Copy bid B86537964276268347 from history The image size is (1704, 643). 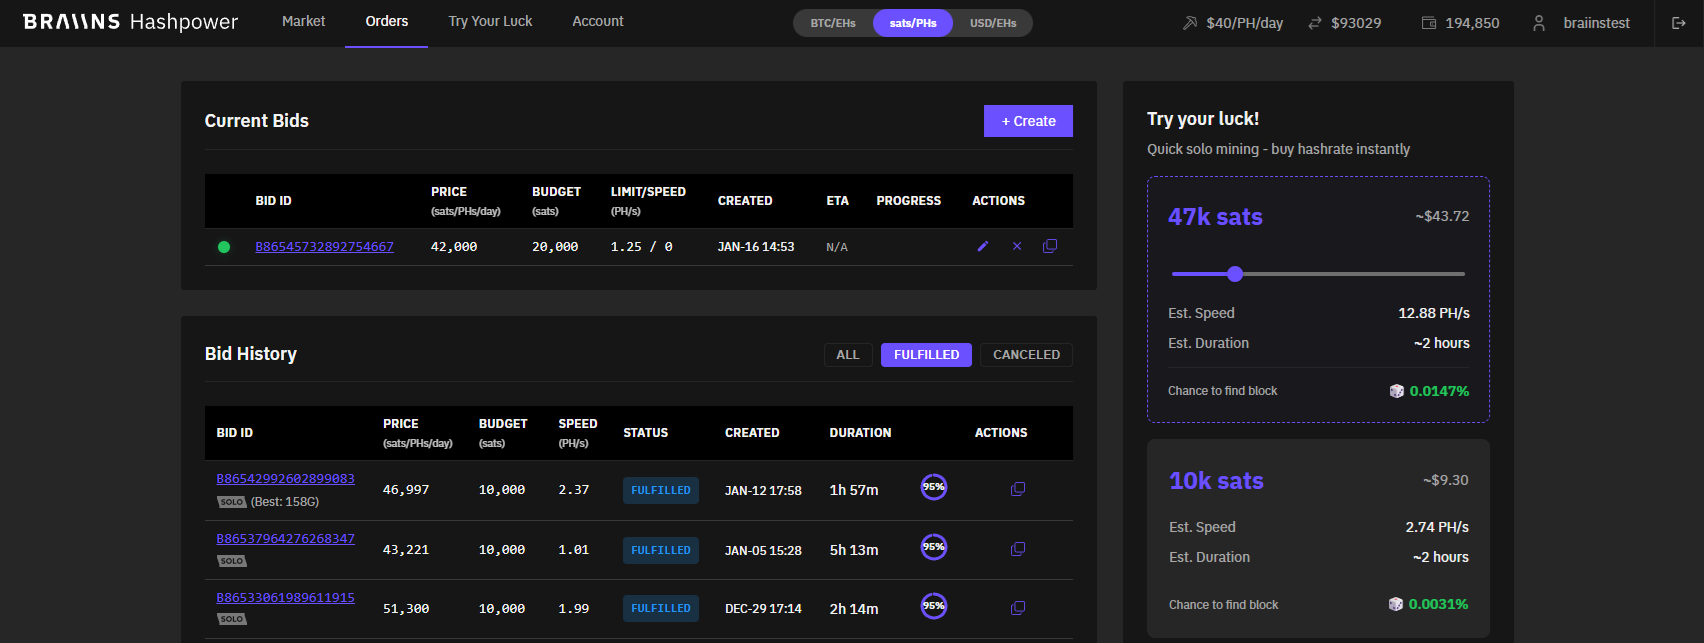click(1018, 549)
